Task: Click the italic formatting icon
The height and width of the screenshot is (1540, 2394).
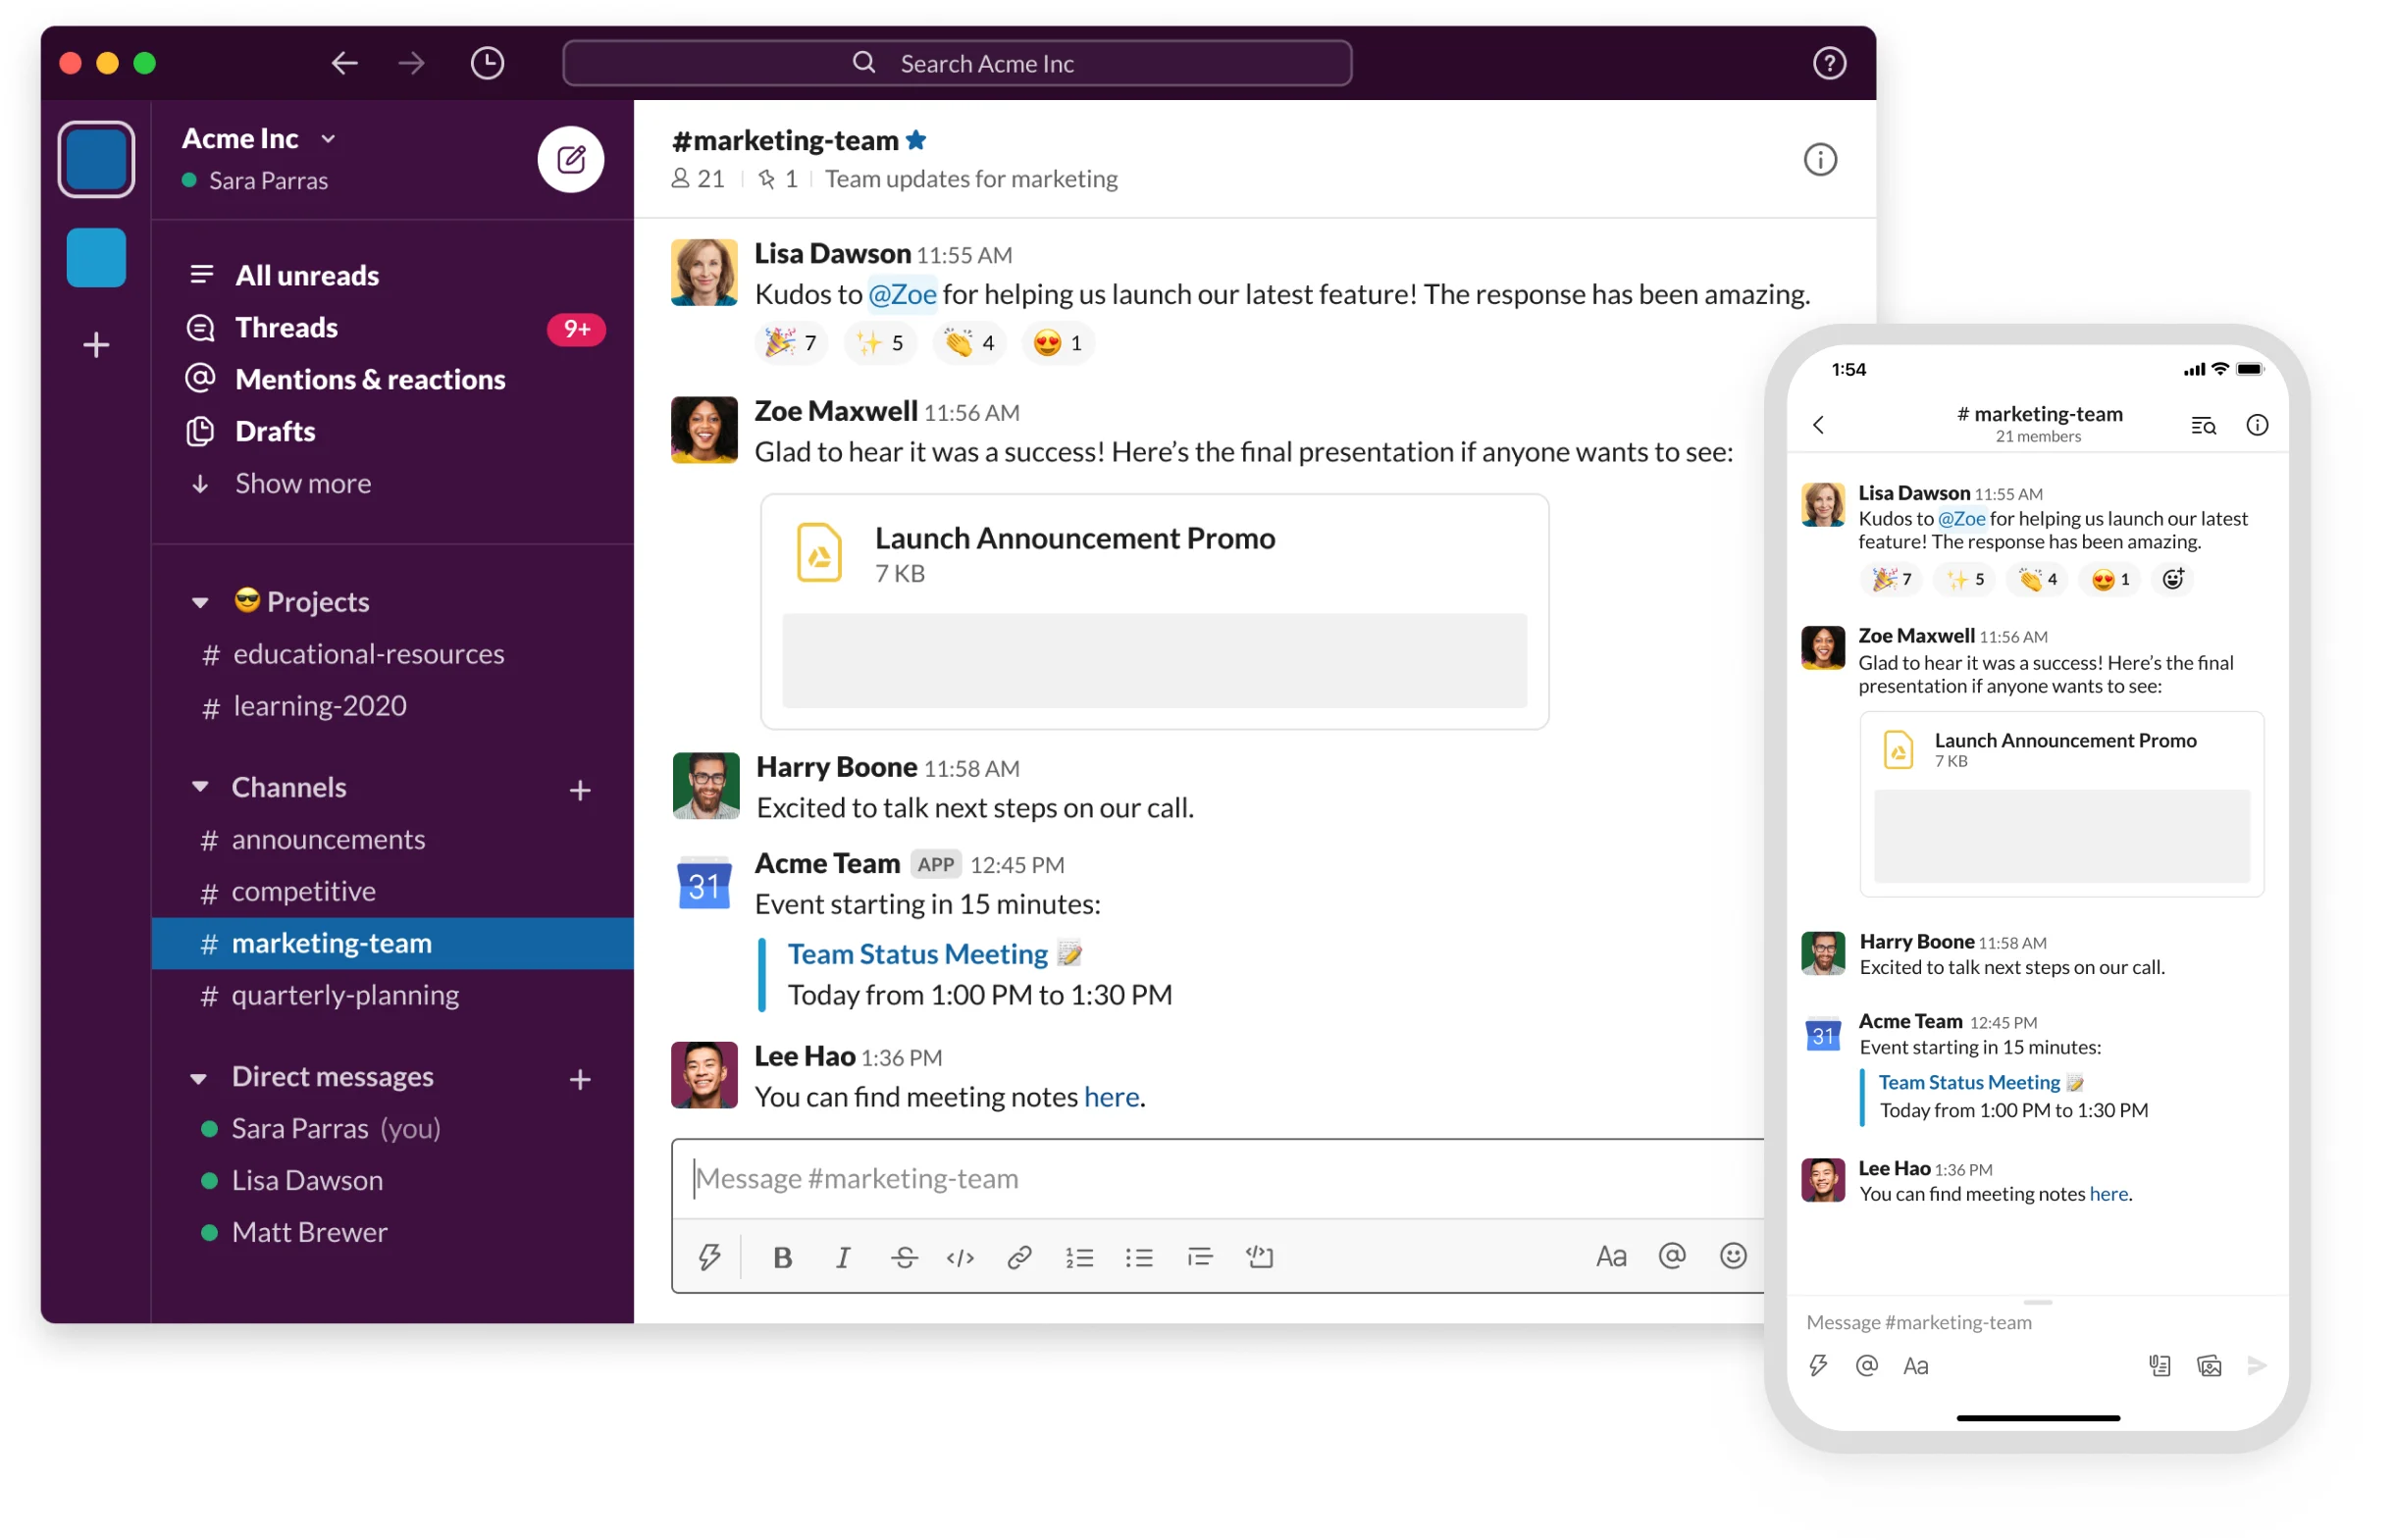Action: pyautogui.click(x=838, y=1254)
